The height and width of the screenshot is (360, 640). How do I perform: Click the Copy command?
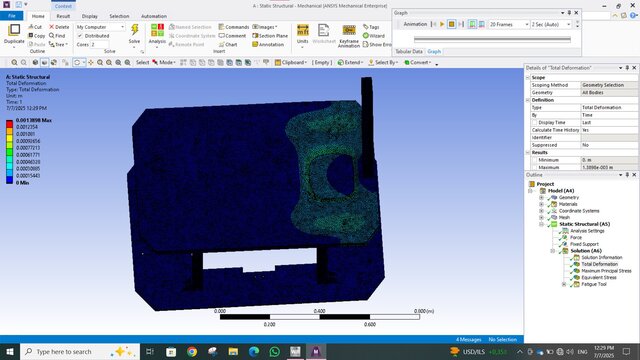(36, 36)
